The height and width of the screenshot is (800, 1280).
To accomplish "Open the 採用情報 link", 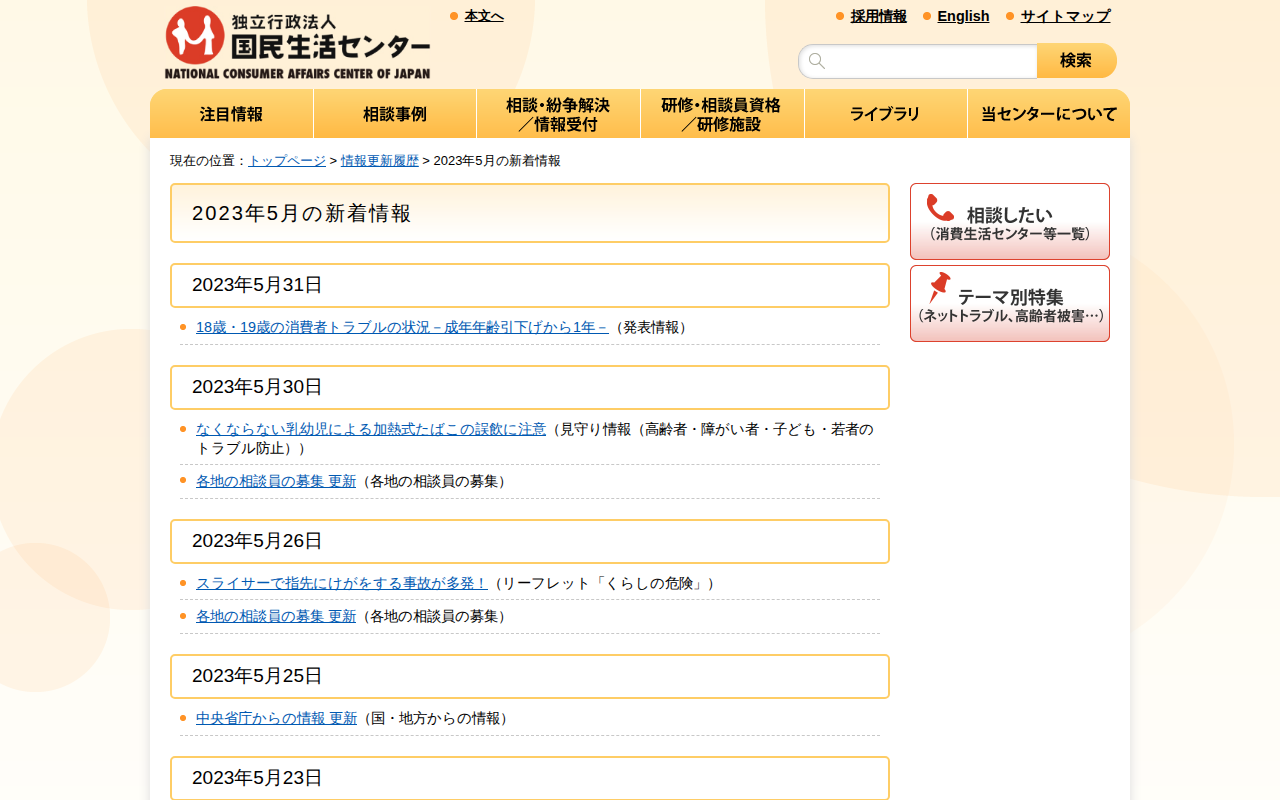I will coord(879,16).
